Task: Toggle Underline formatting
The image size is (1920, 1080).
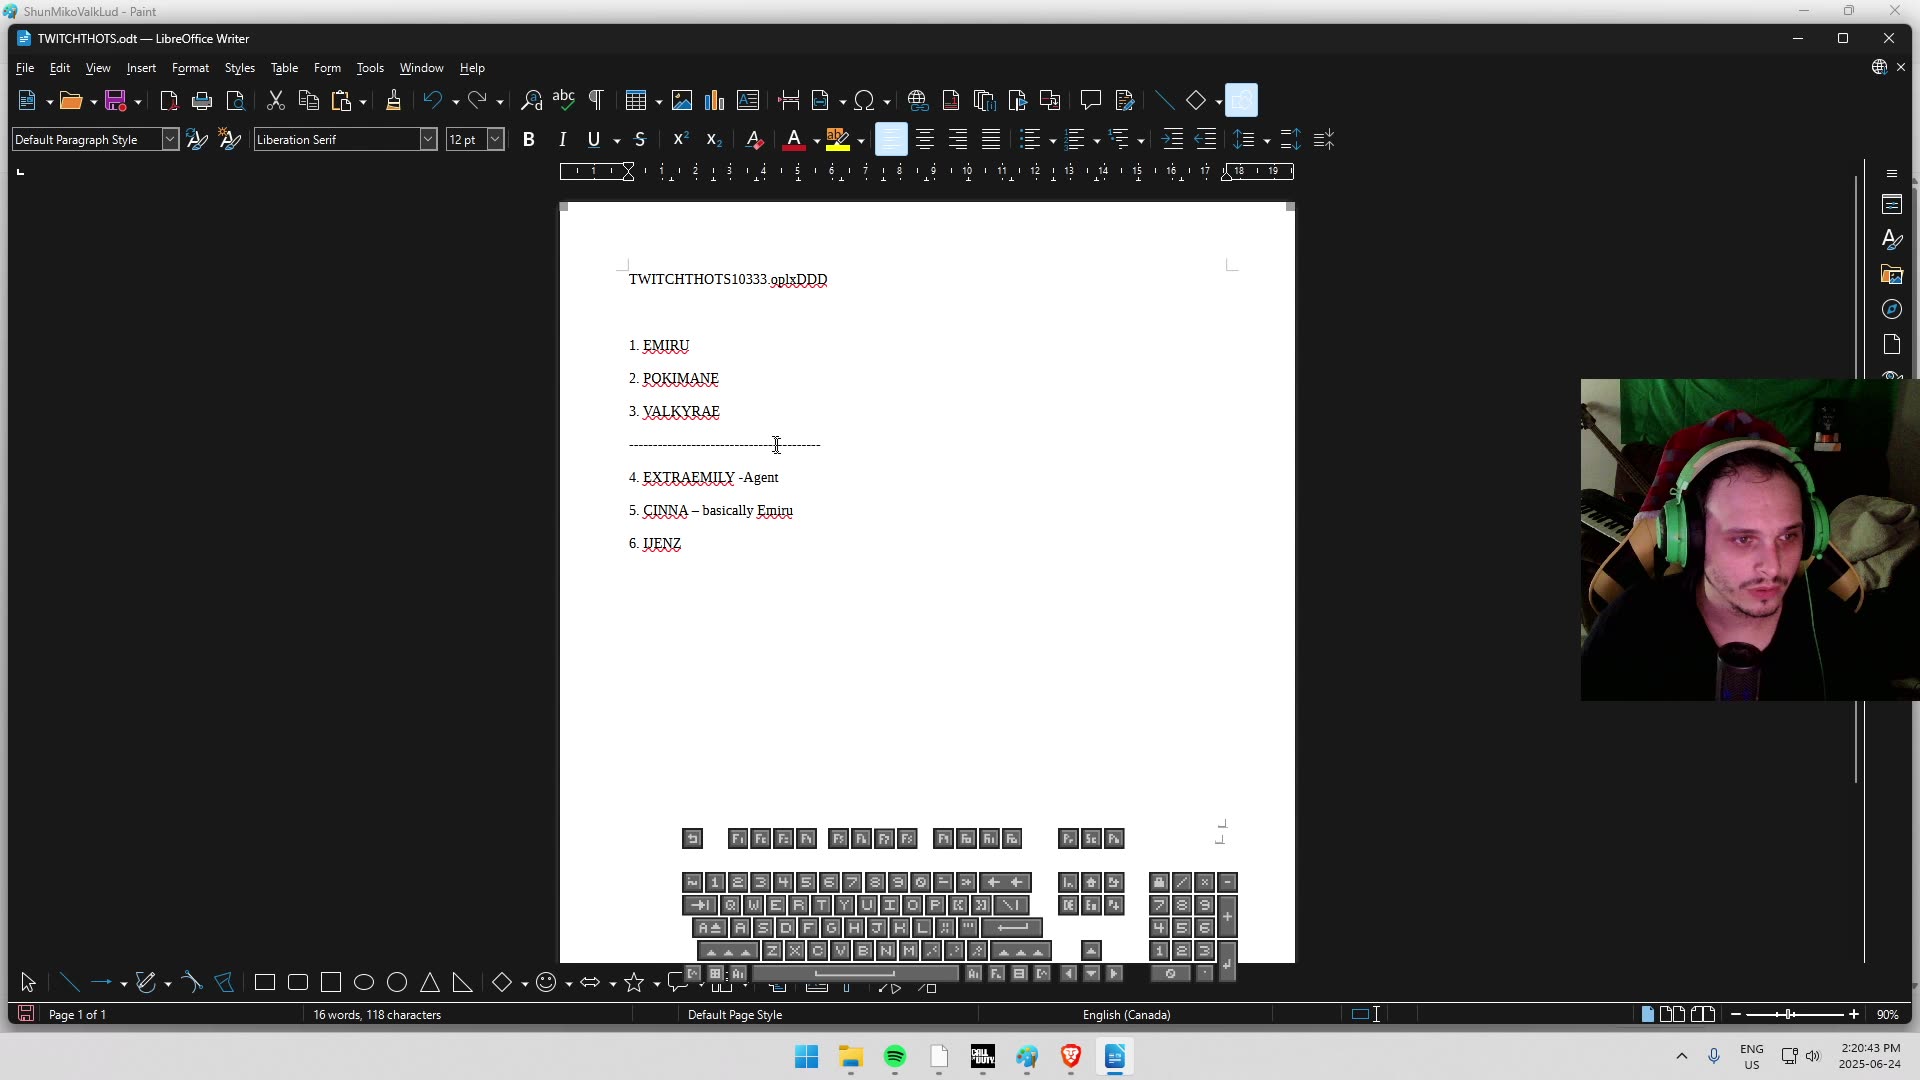Action: click(x=594, y=139)
